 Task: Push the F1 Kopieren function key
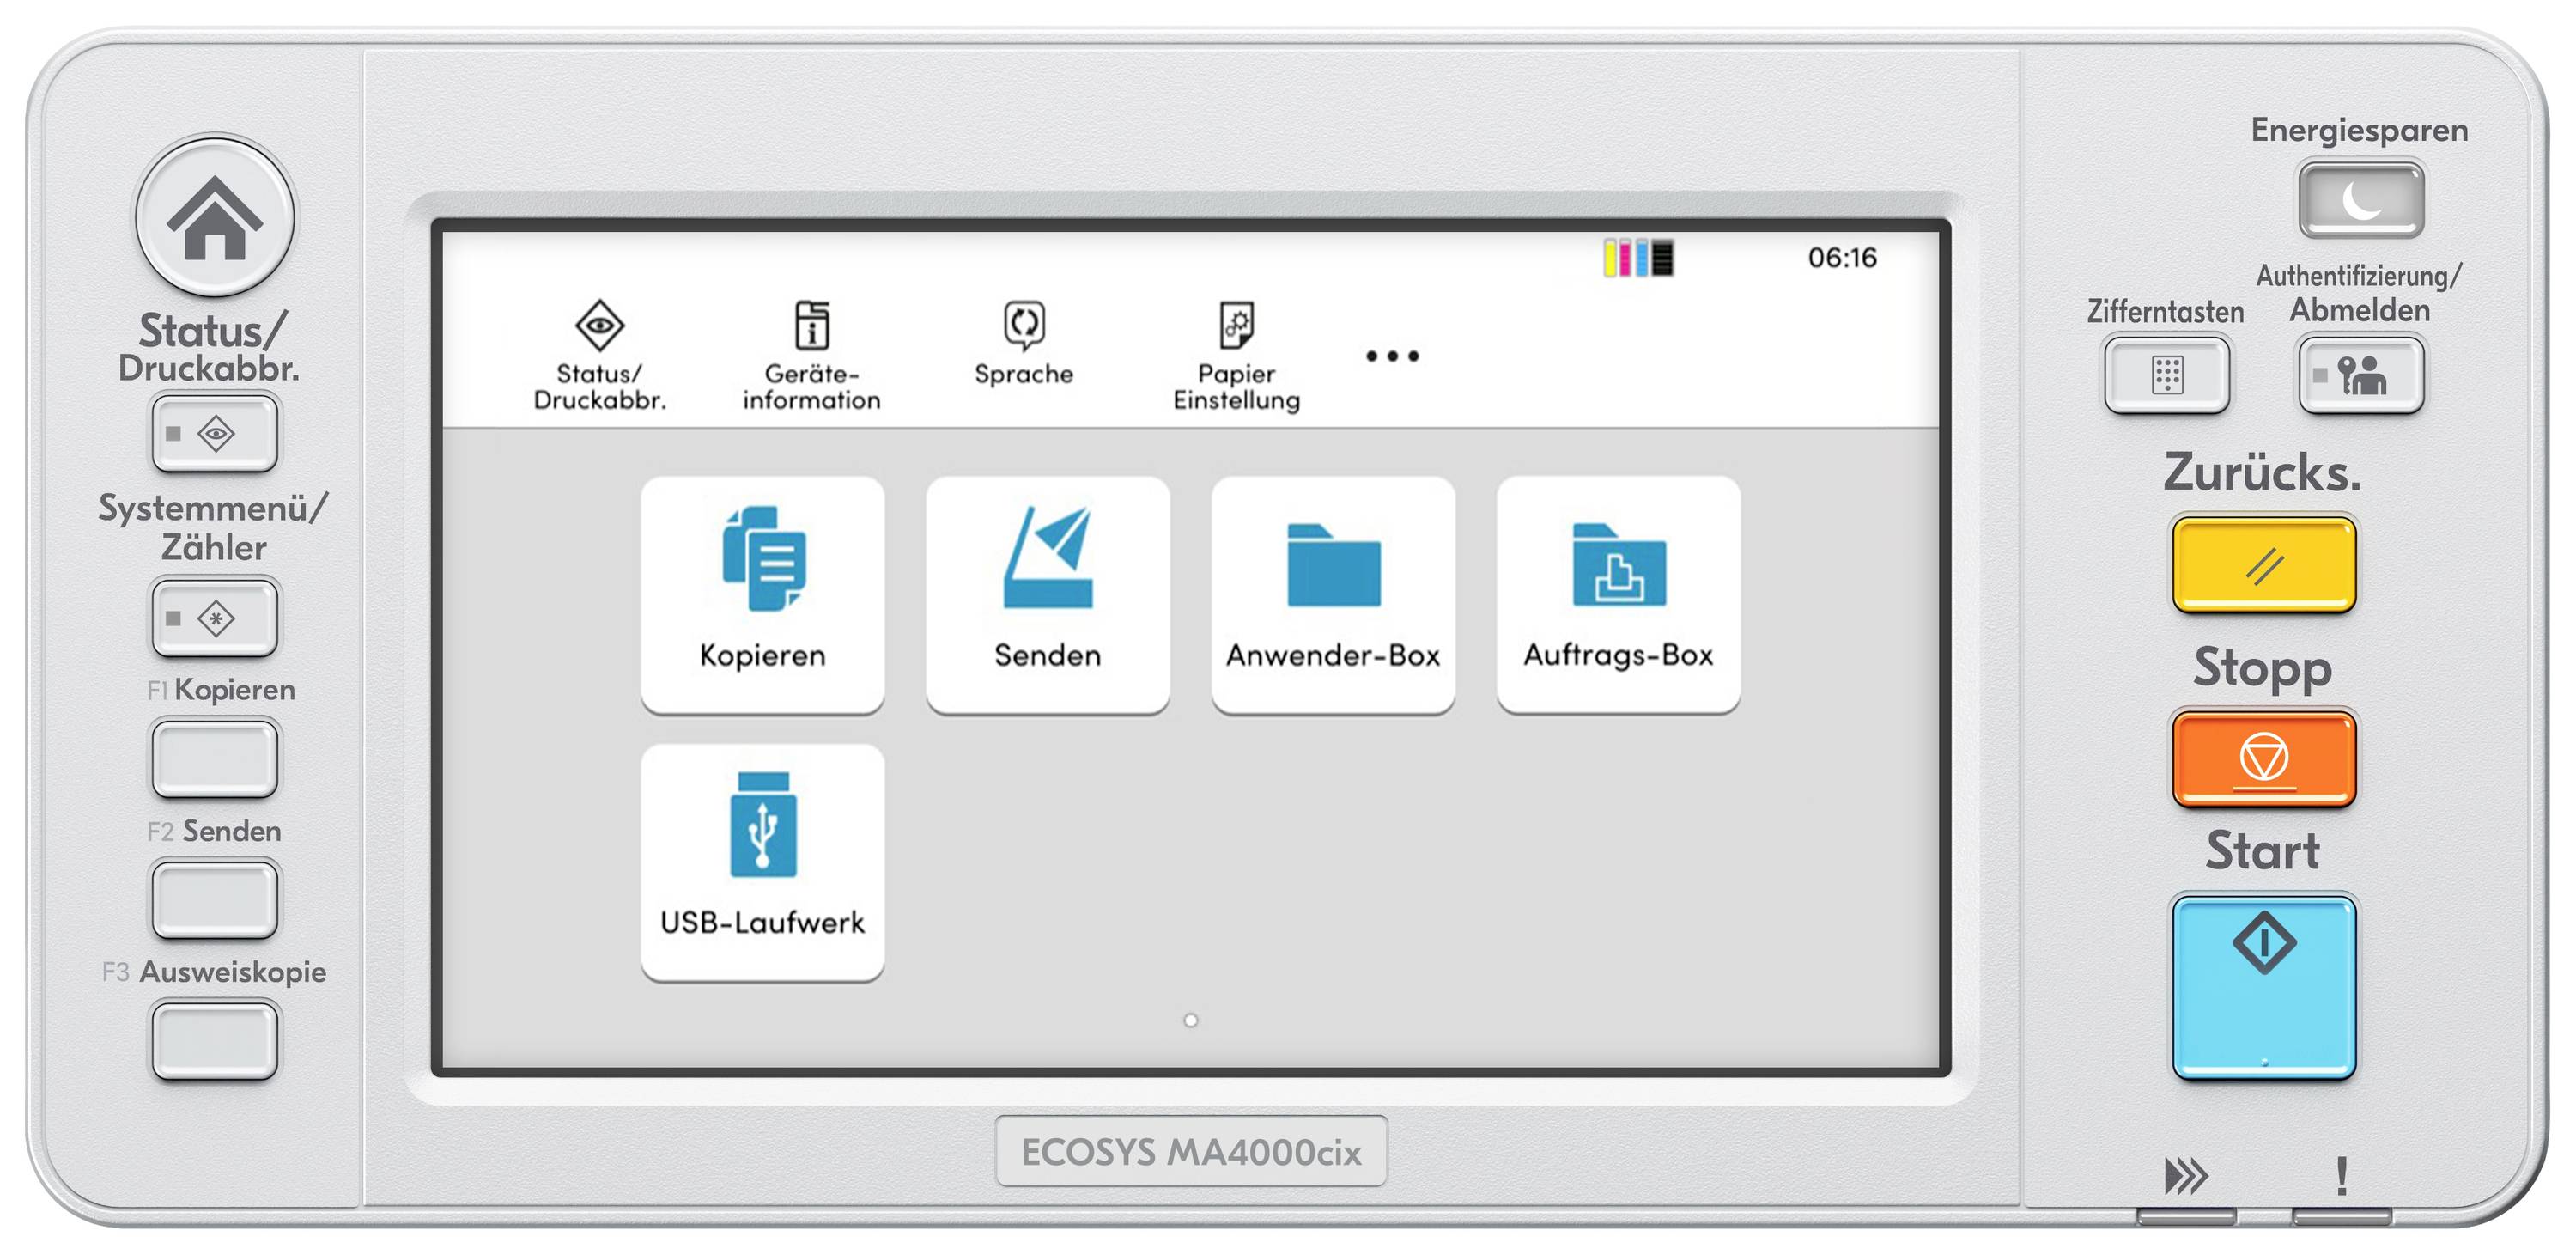coord(215,759)
